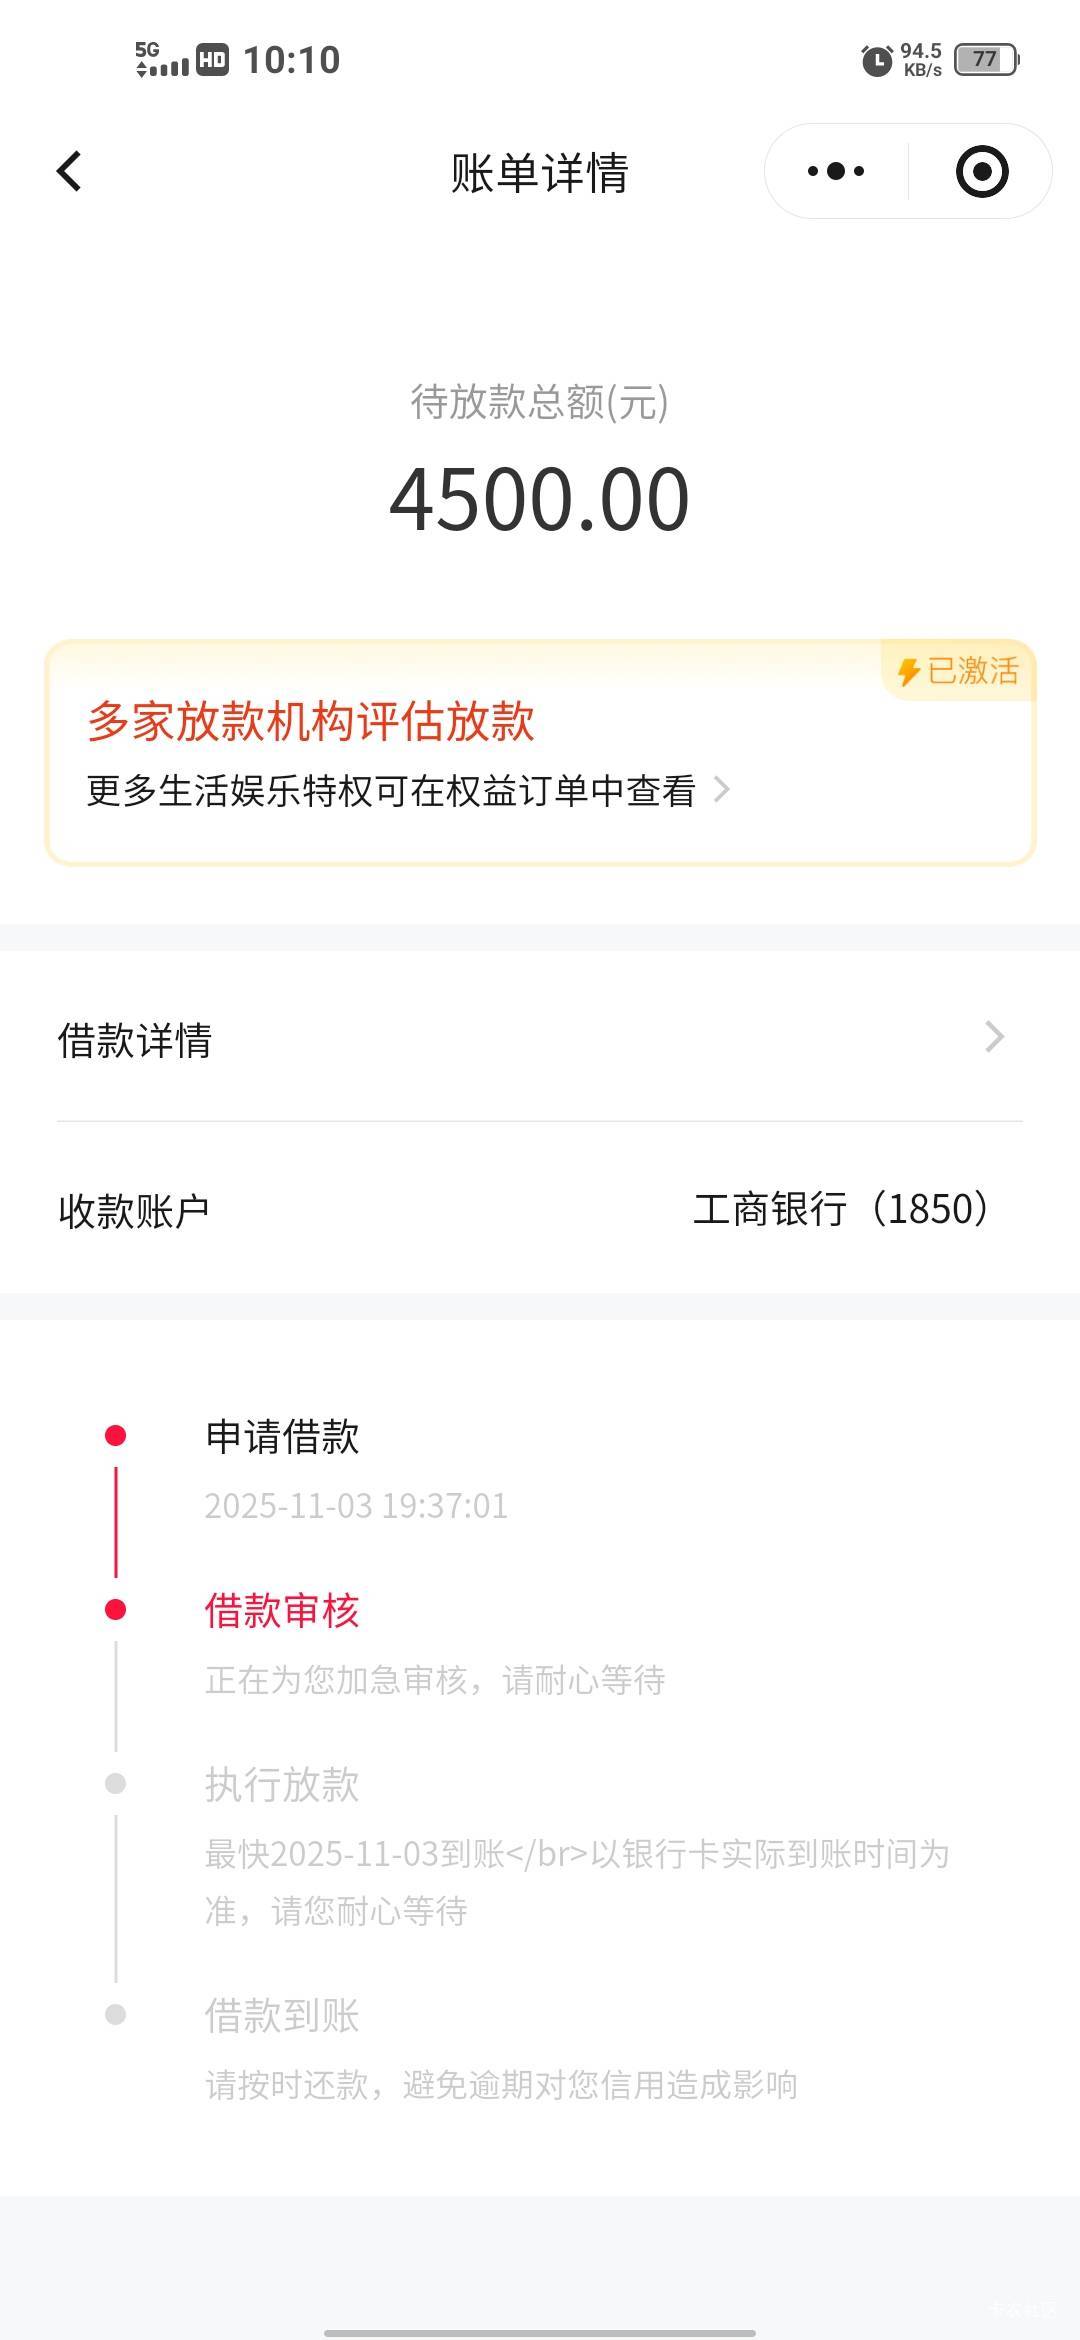Tap the 5G signal strength icon
The image size is (1080, 2340).
pyautogui.click(x=161, y=60)
